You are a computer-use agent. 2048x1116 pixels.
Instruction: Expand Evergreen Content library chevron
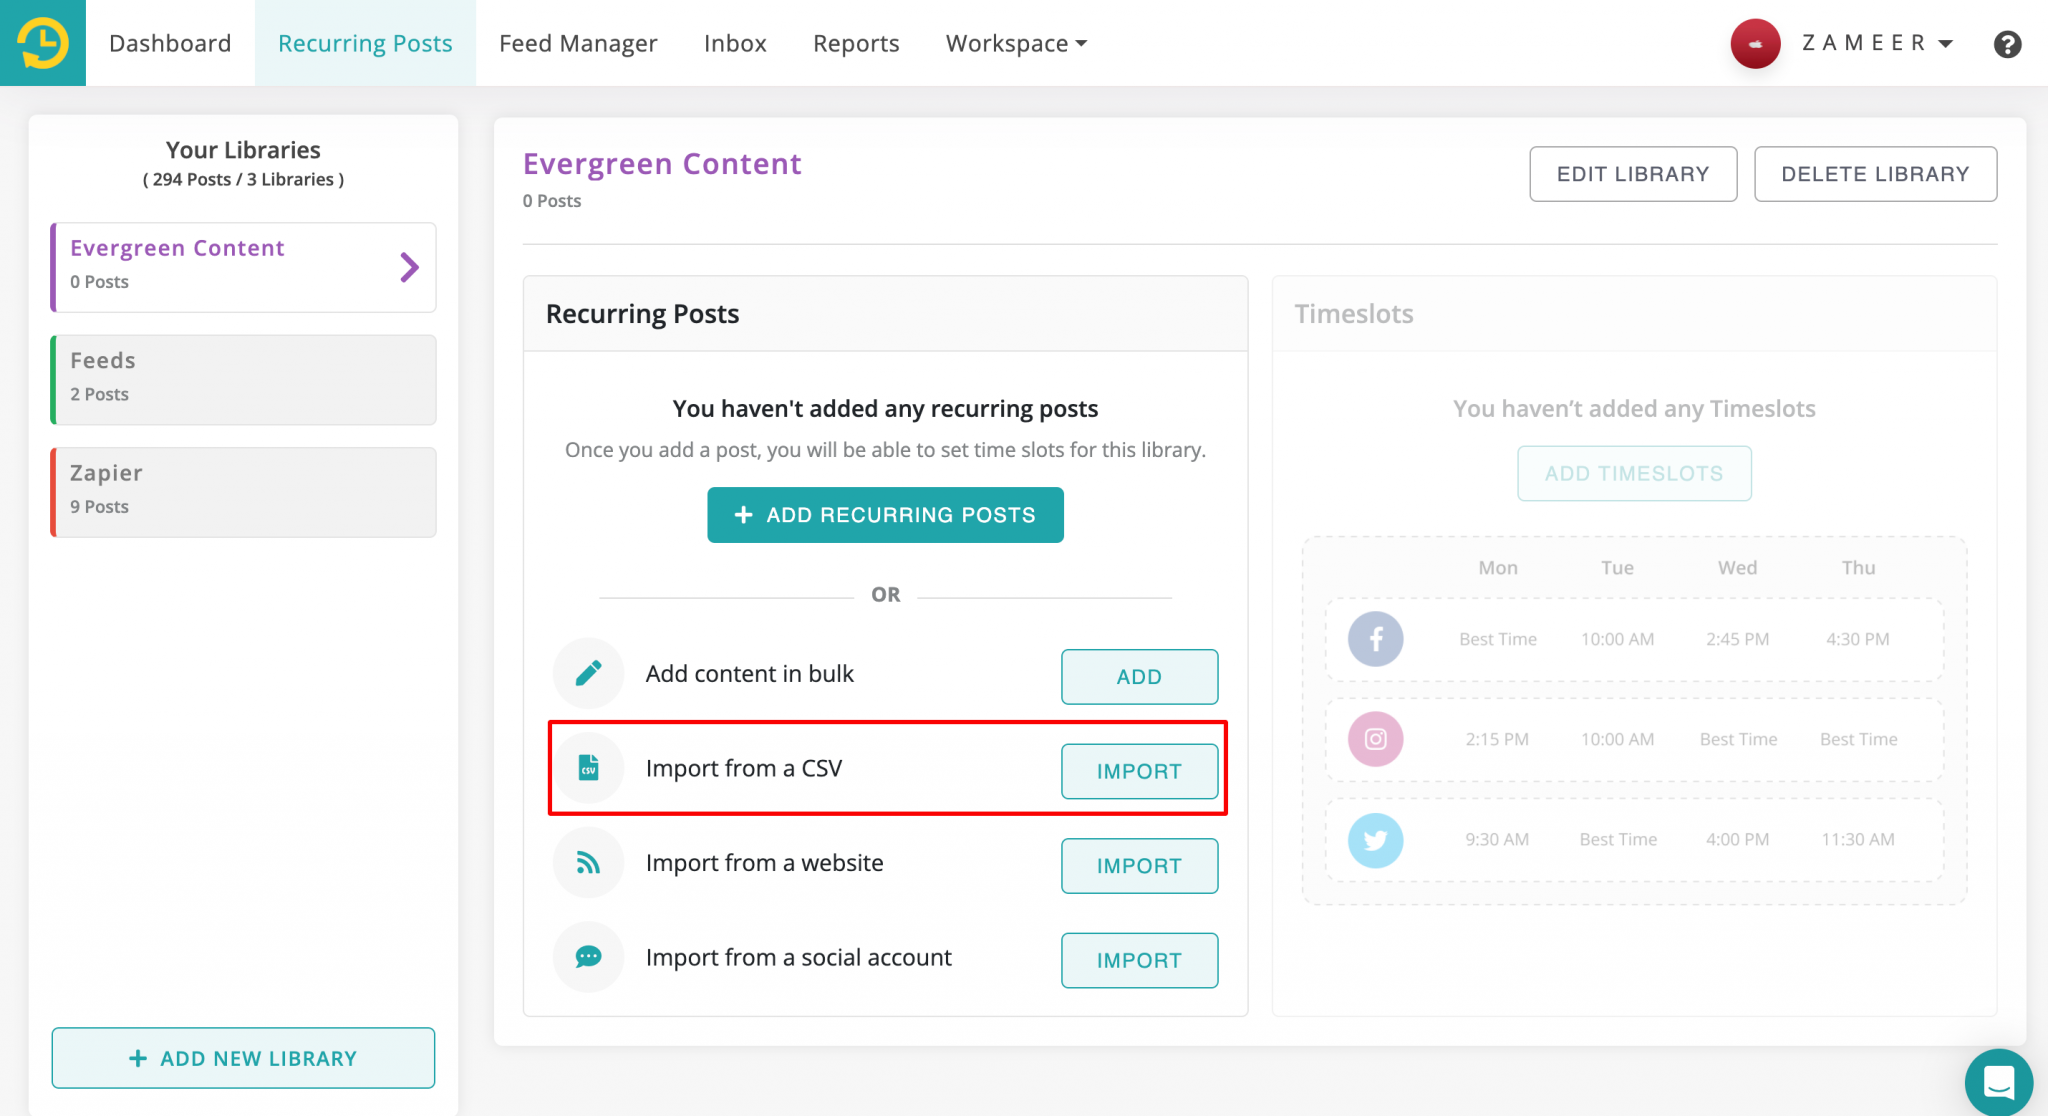click(x=409, y=267)
